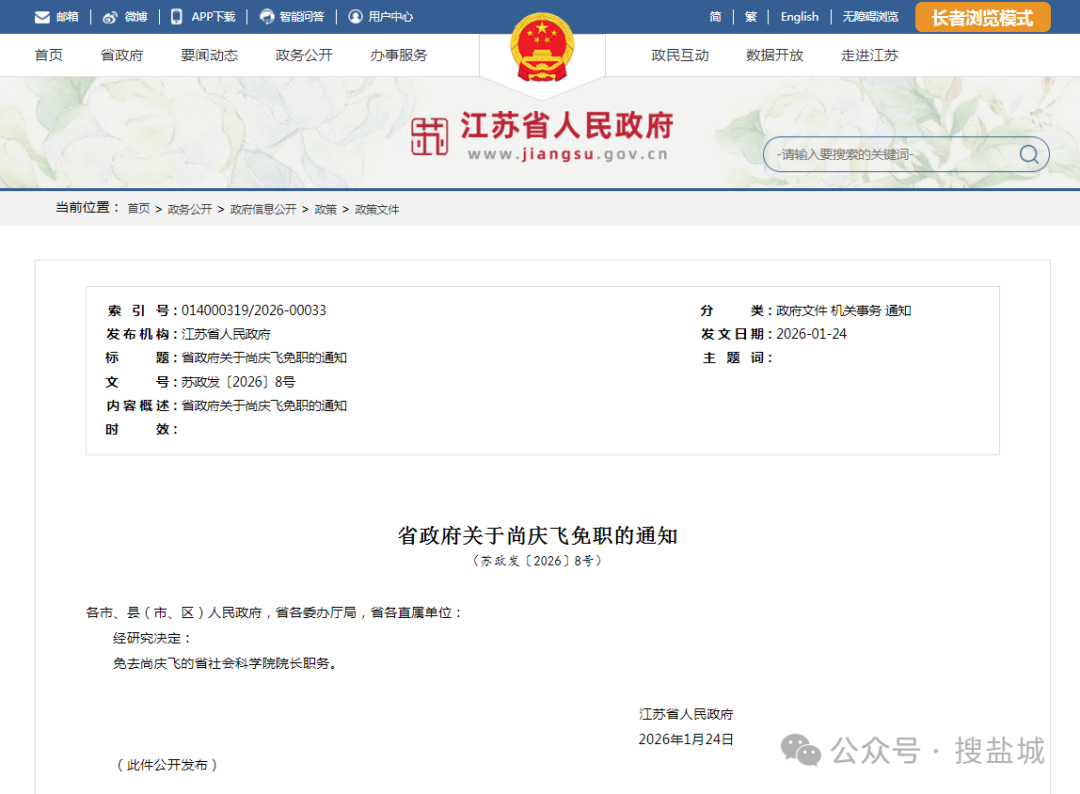
Task: Switch to traditional Chinese 繁
Action: click(x=751, y=17)
